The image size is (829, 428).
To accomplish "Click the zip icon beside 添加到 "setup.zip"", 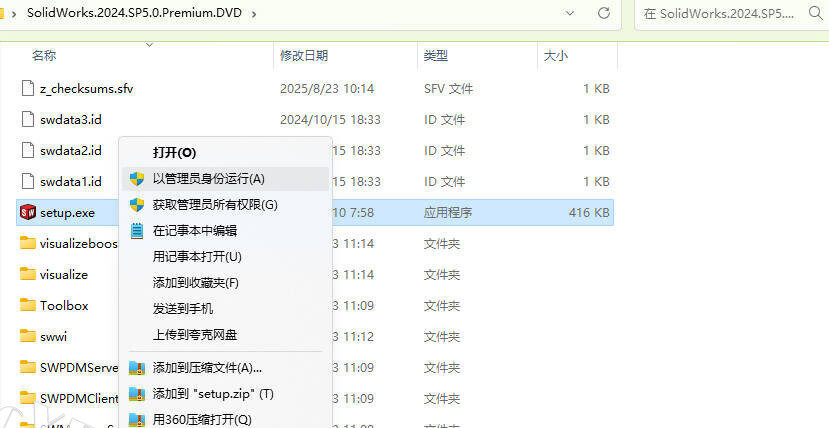I will click(137, 394).
